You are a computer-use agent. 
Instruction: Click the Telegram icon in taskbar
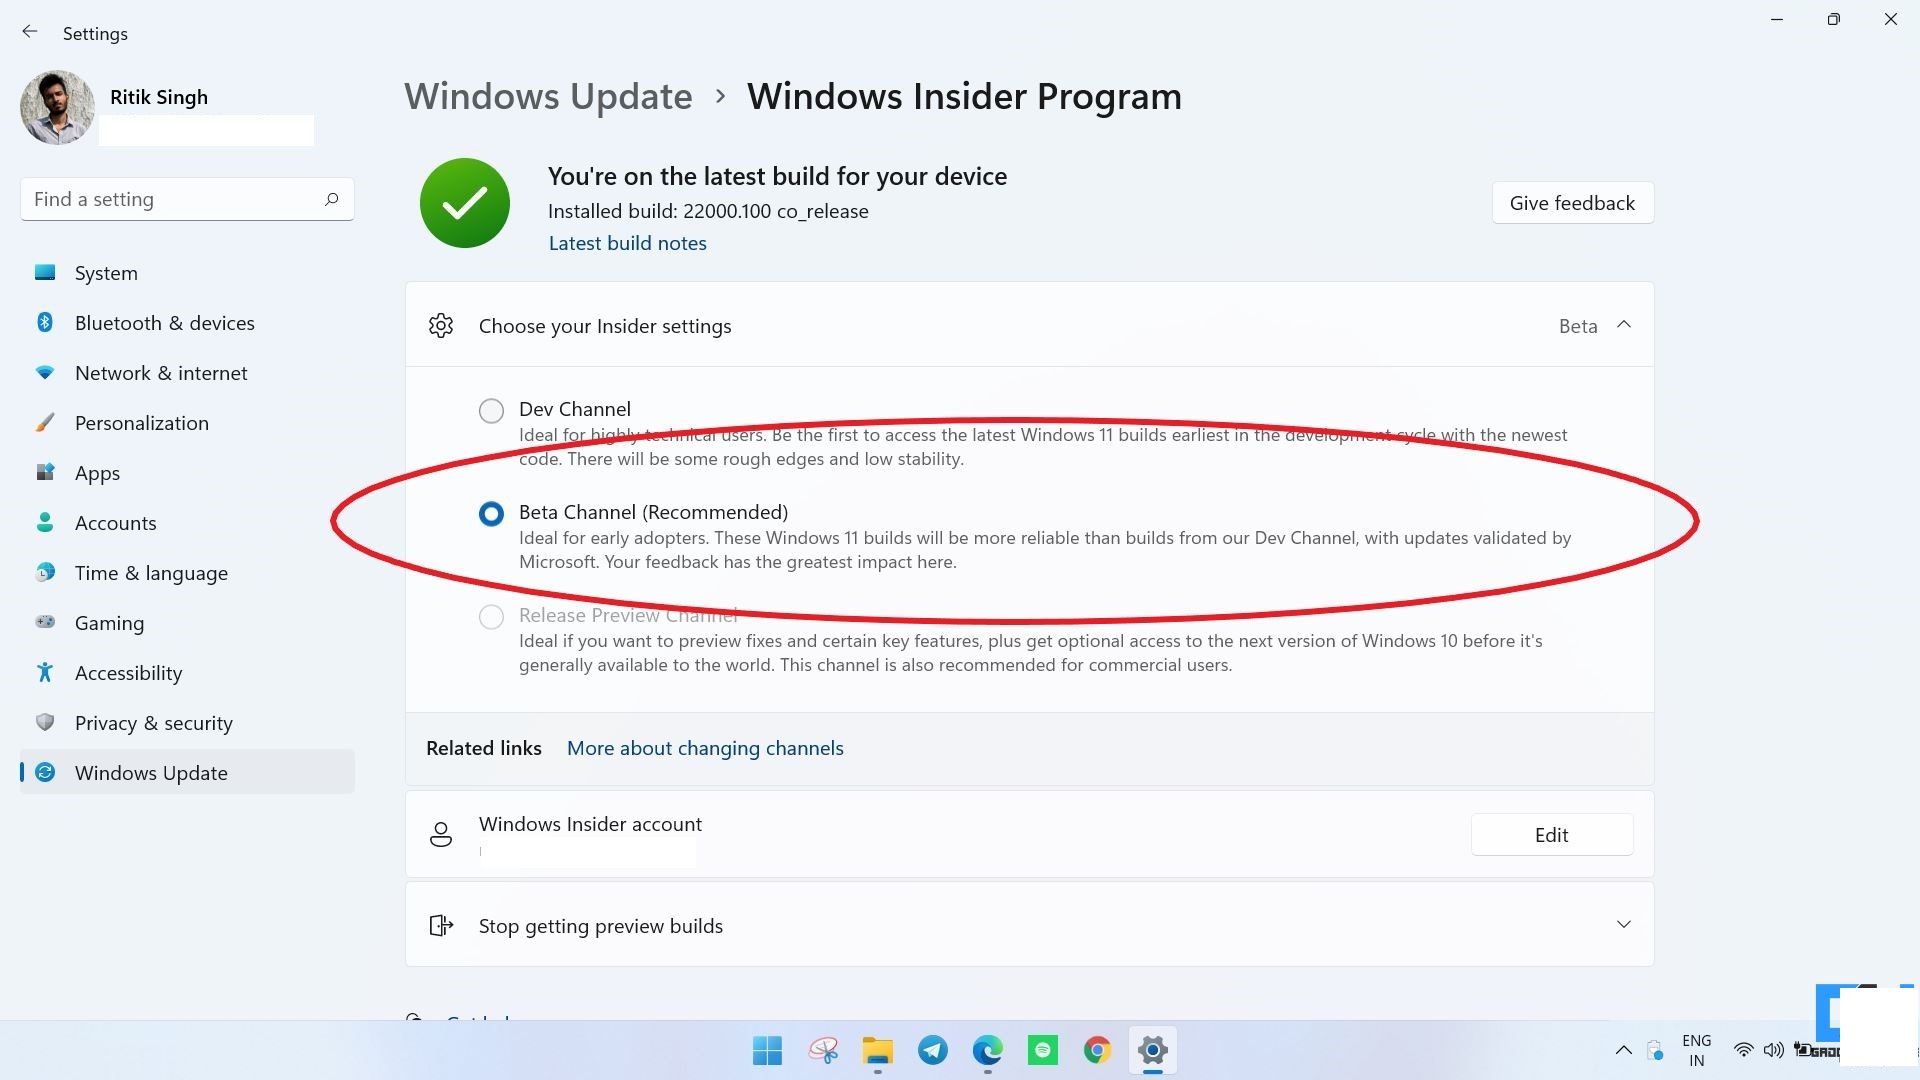pos(931,1050)
